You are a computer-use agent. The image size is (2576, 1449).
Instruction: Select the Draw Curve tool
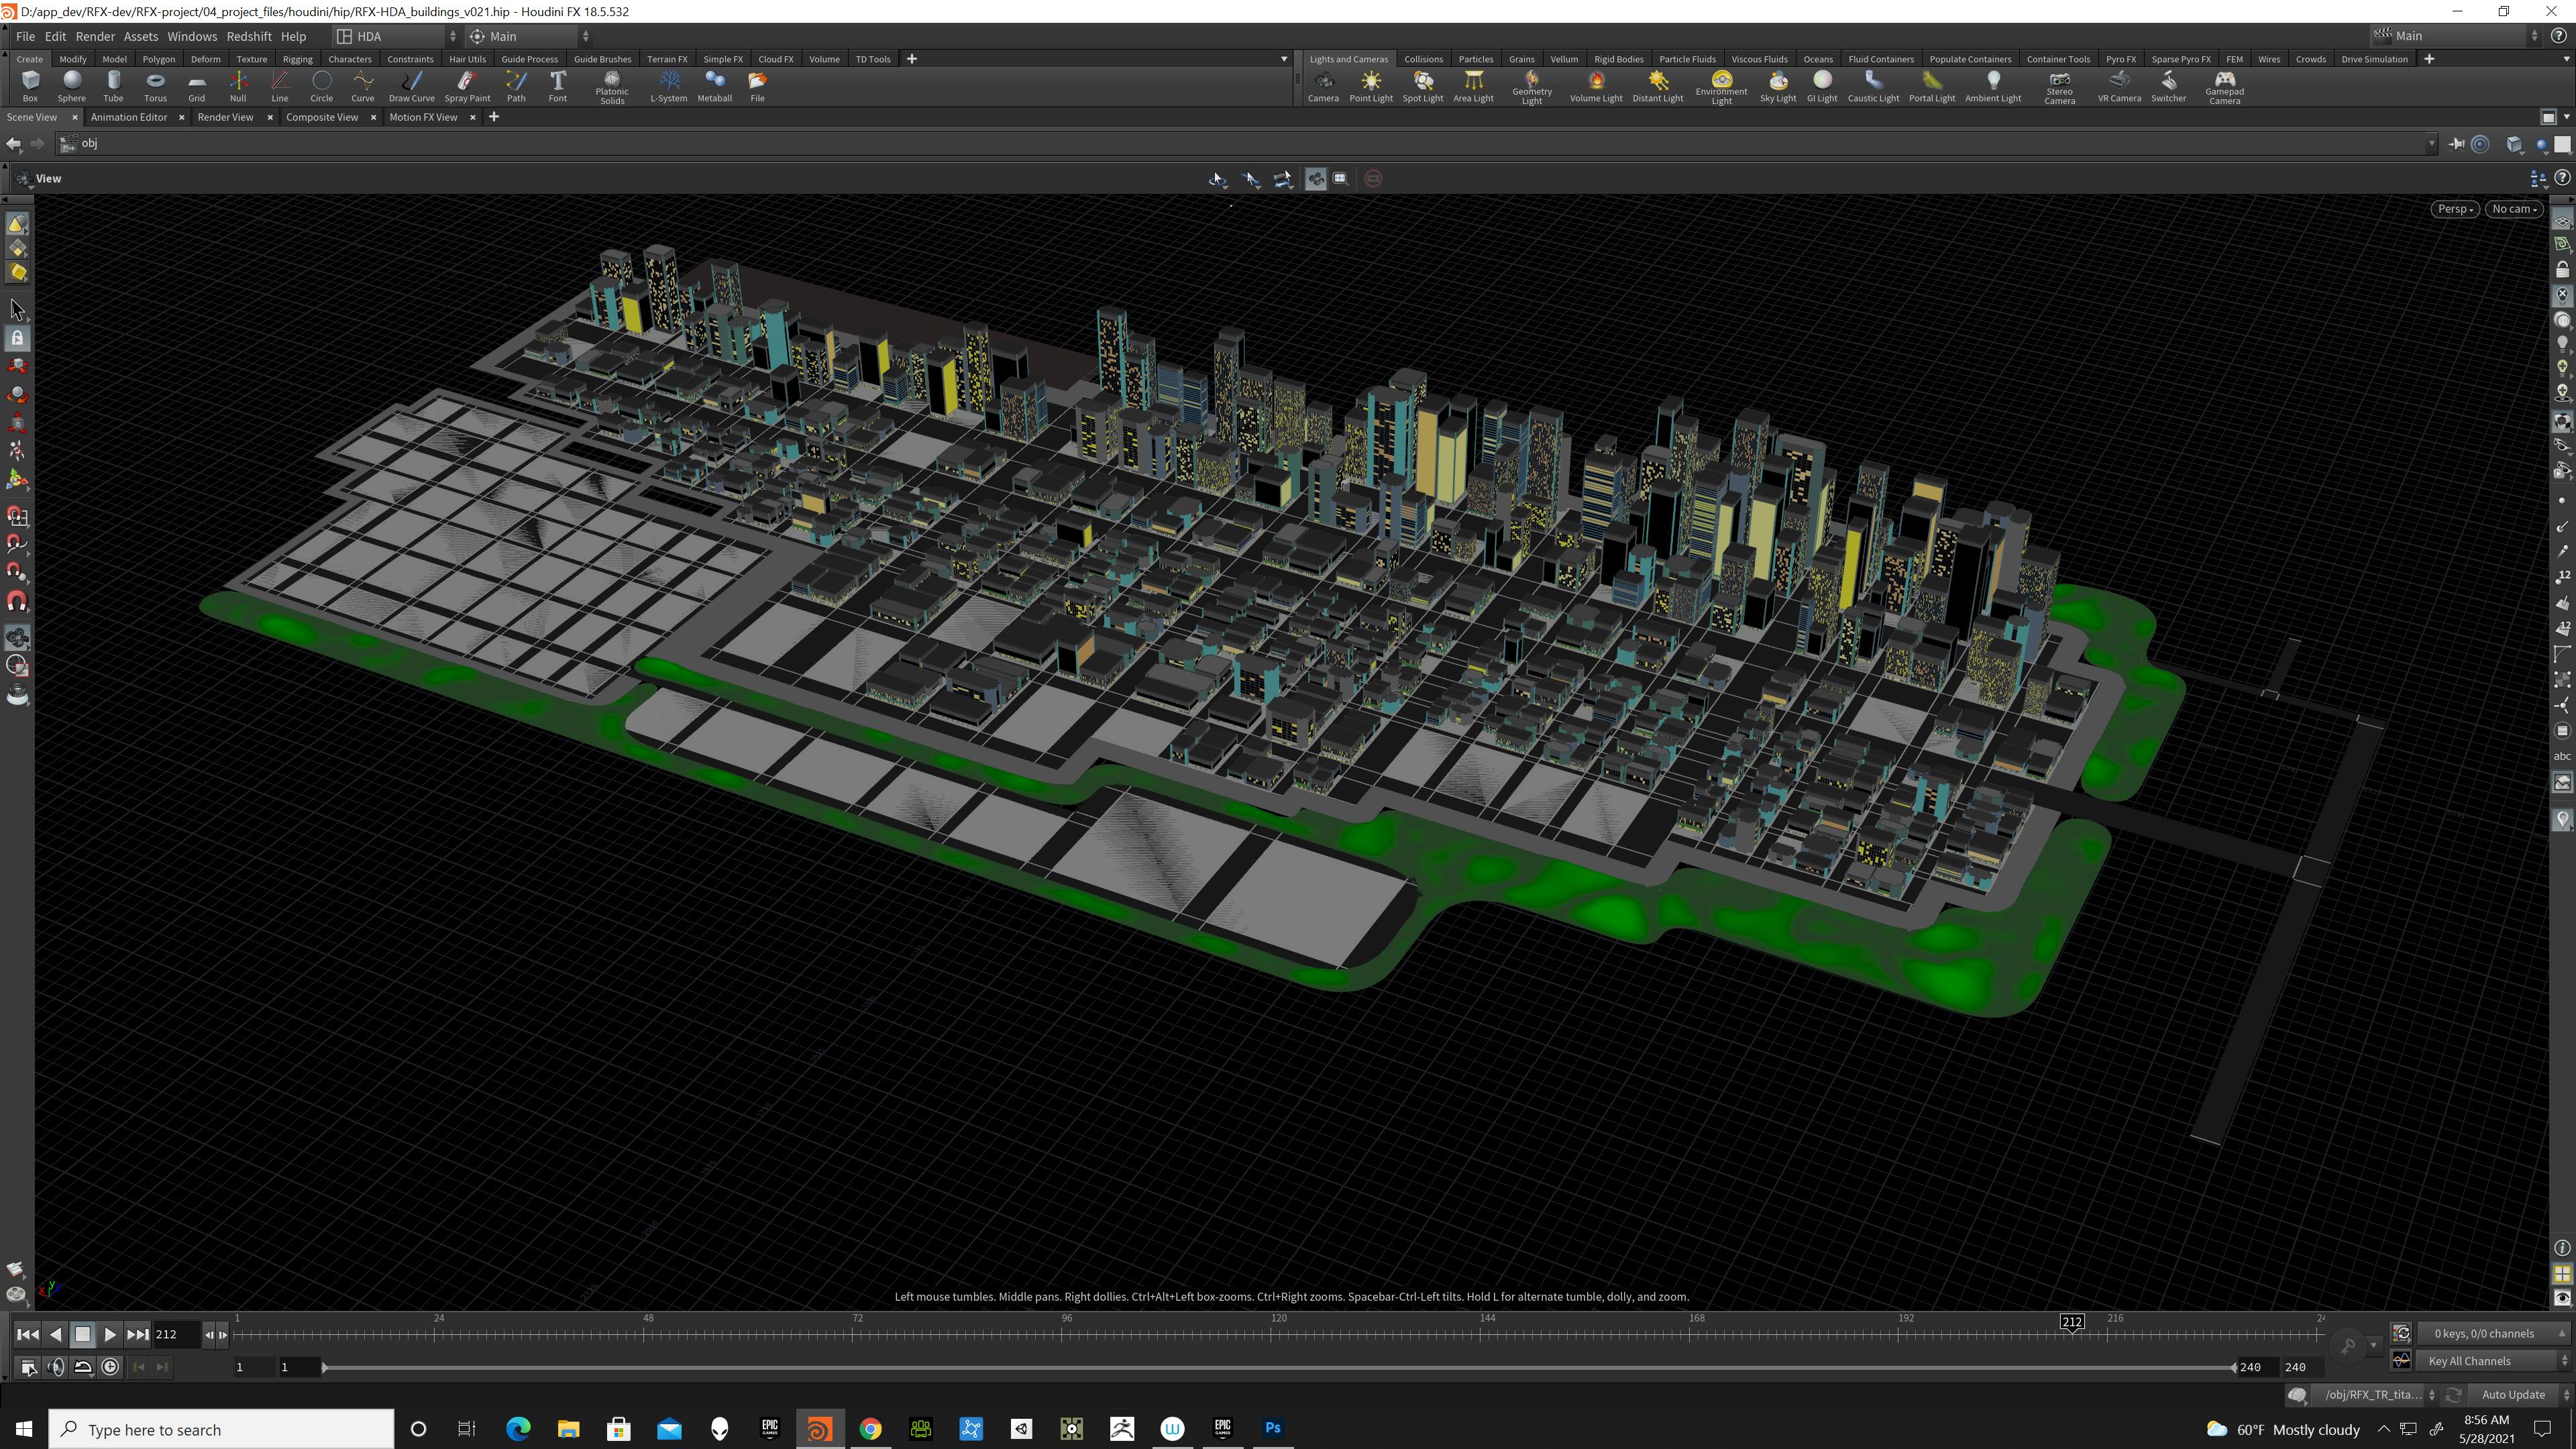[411, 86]
